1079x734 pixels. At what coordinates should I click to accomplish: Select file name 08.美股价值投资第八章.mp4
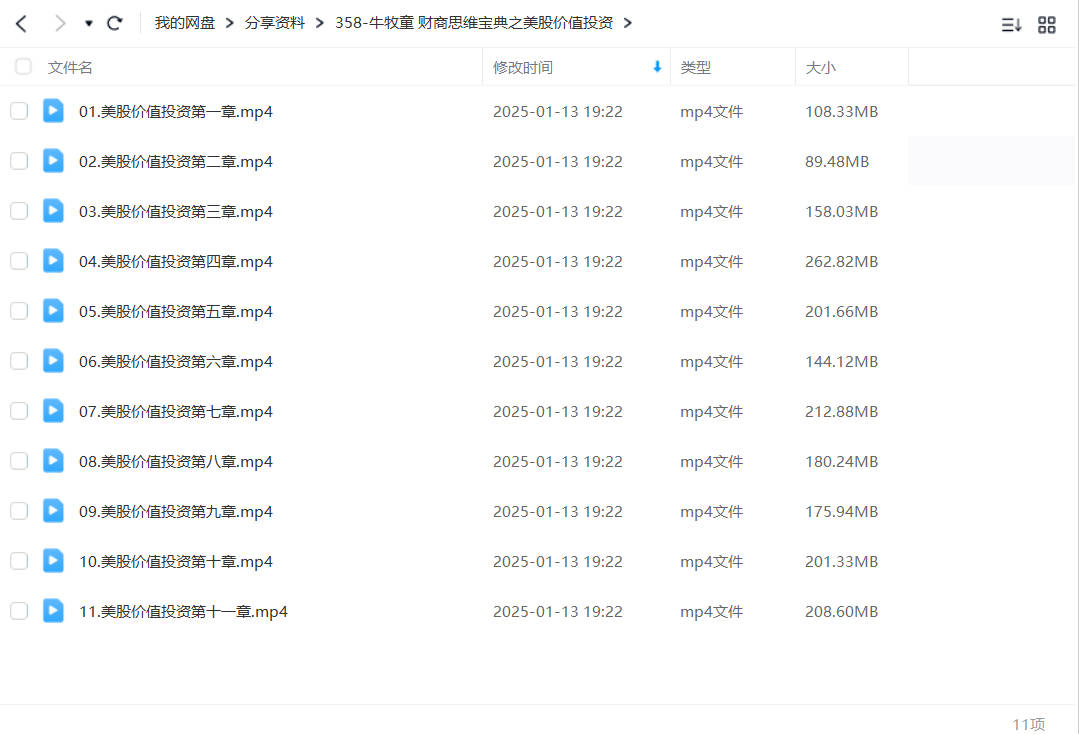(x=175, y=462)
